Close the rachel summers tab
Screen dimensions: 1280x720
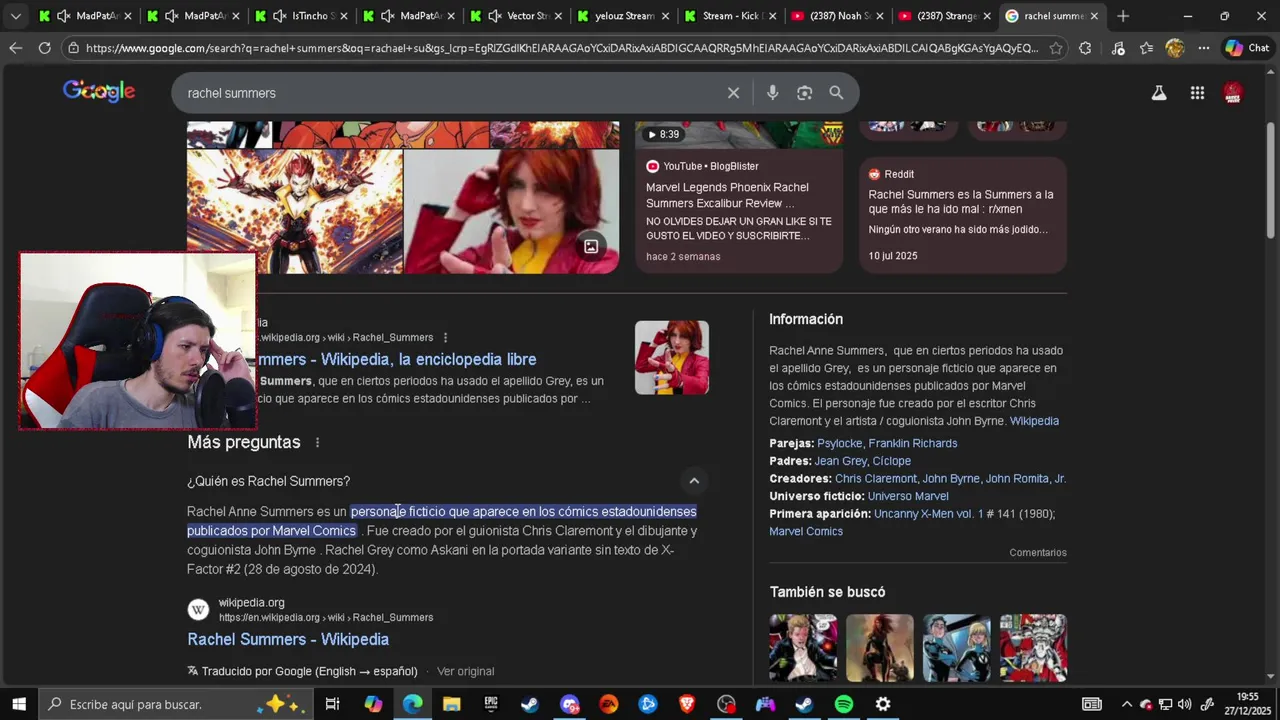[1094, 16]
